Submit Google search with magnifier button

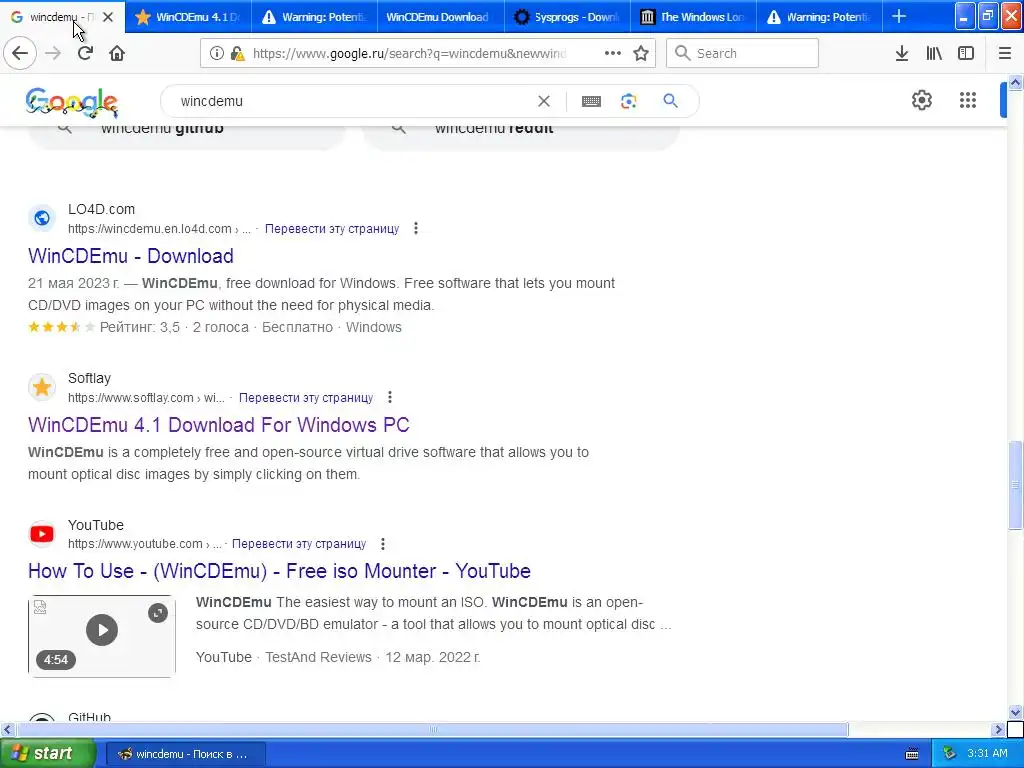[670, 101]
